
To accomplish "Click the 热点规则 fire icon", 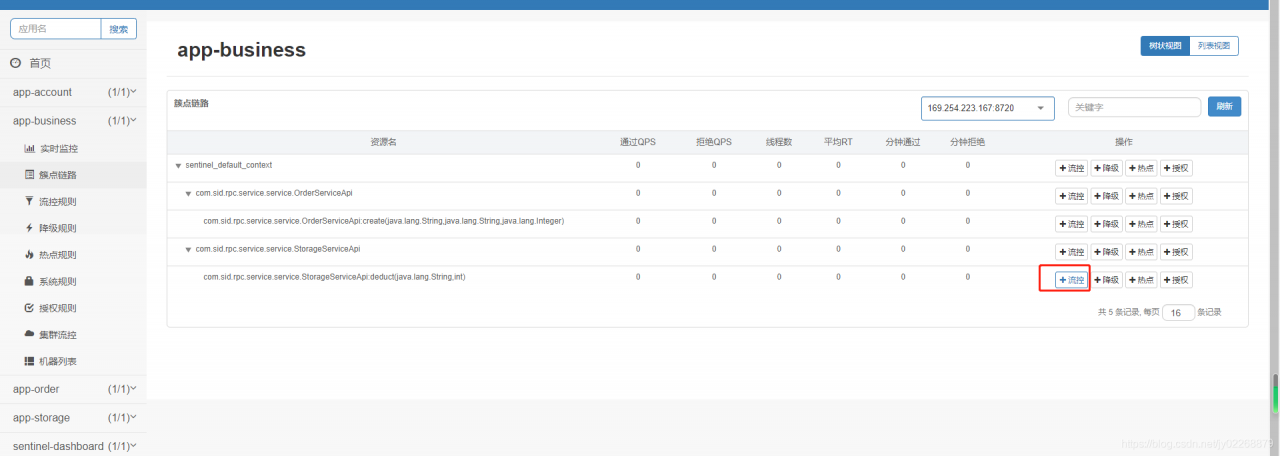I will 29,255.
